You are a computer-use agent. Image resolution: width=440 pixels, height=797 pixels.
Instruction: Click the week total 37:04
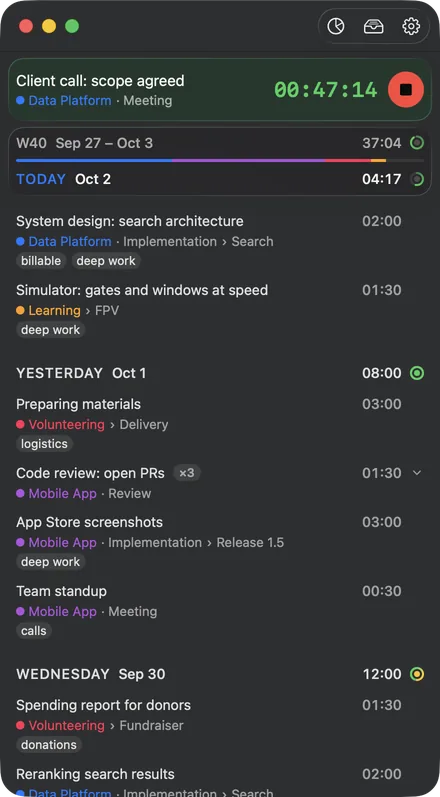pyautogui.click(x=382, y=143)
